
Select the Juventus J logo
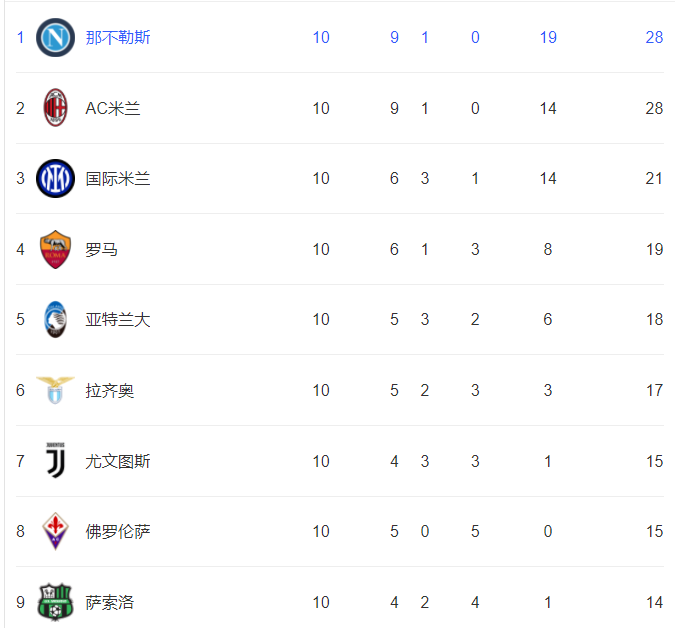(x=56, y=461)
